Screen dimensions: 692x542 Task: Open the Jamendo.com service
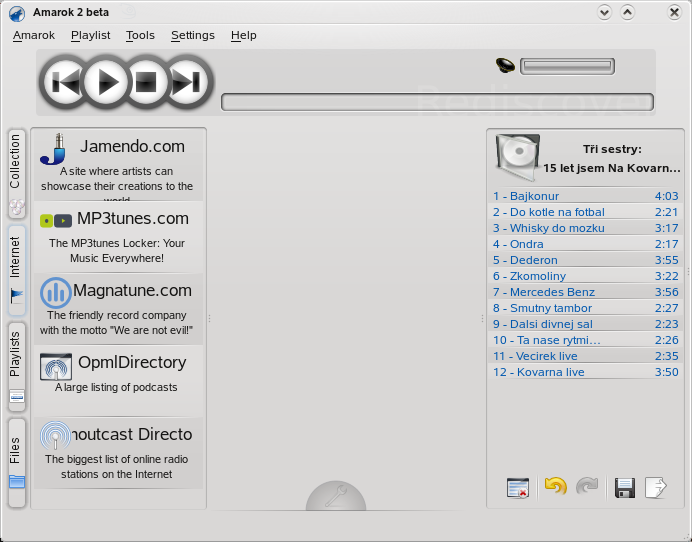pos(118,164)
